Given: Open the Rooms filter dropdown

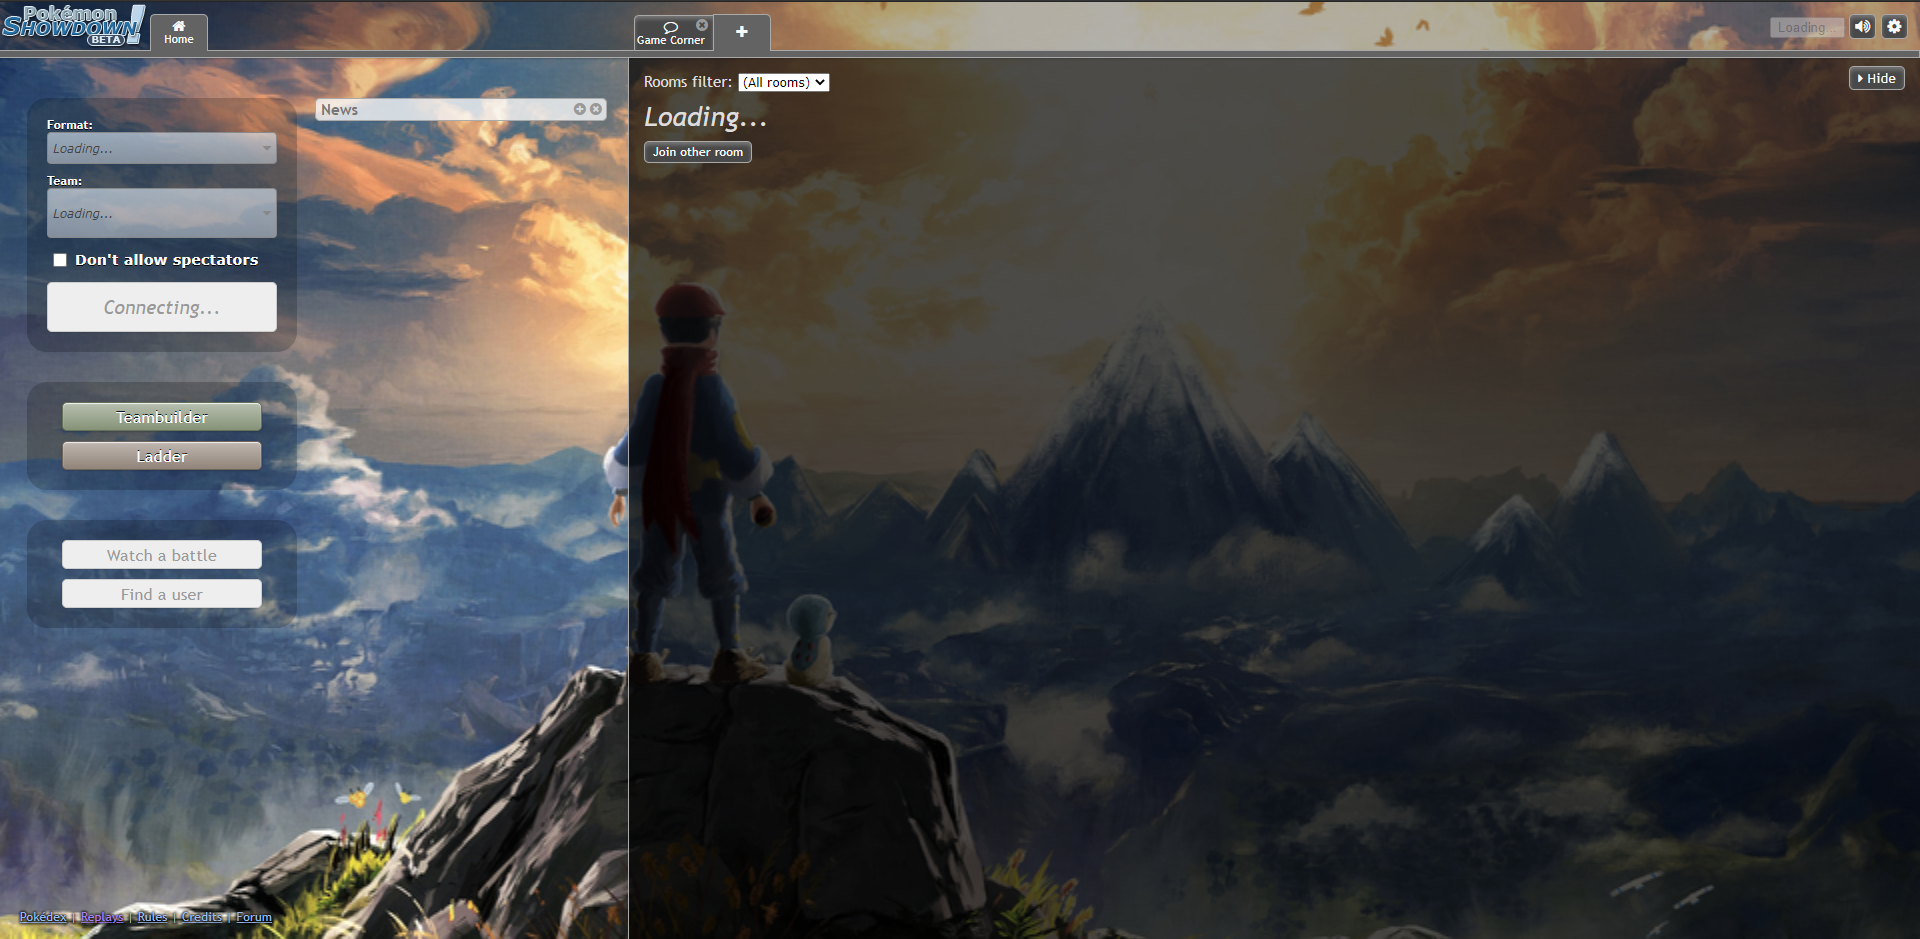Looking at the screenshot, I should [784, 82].
